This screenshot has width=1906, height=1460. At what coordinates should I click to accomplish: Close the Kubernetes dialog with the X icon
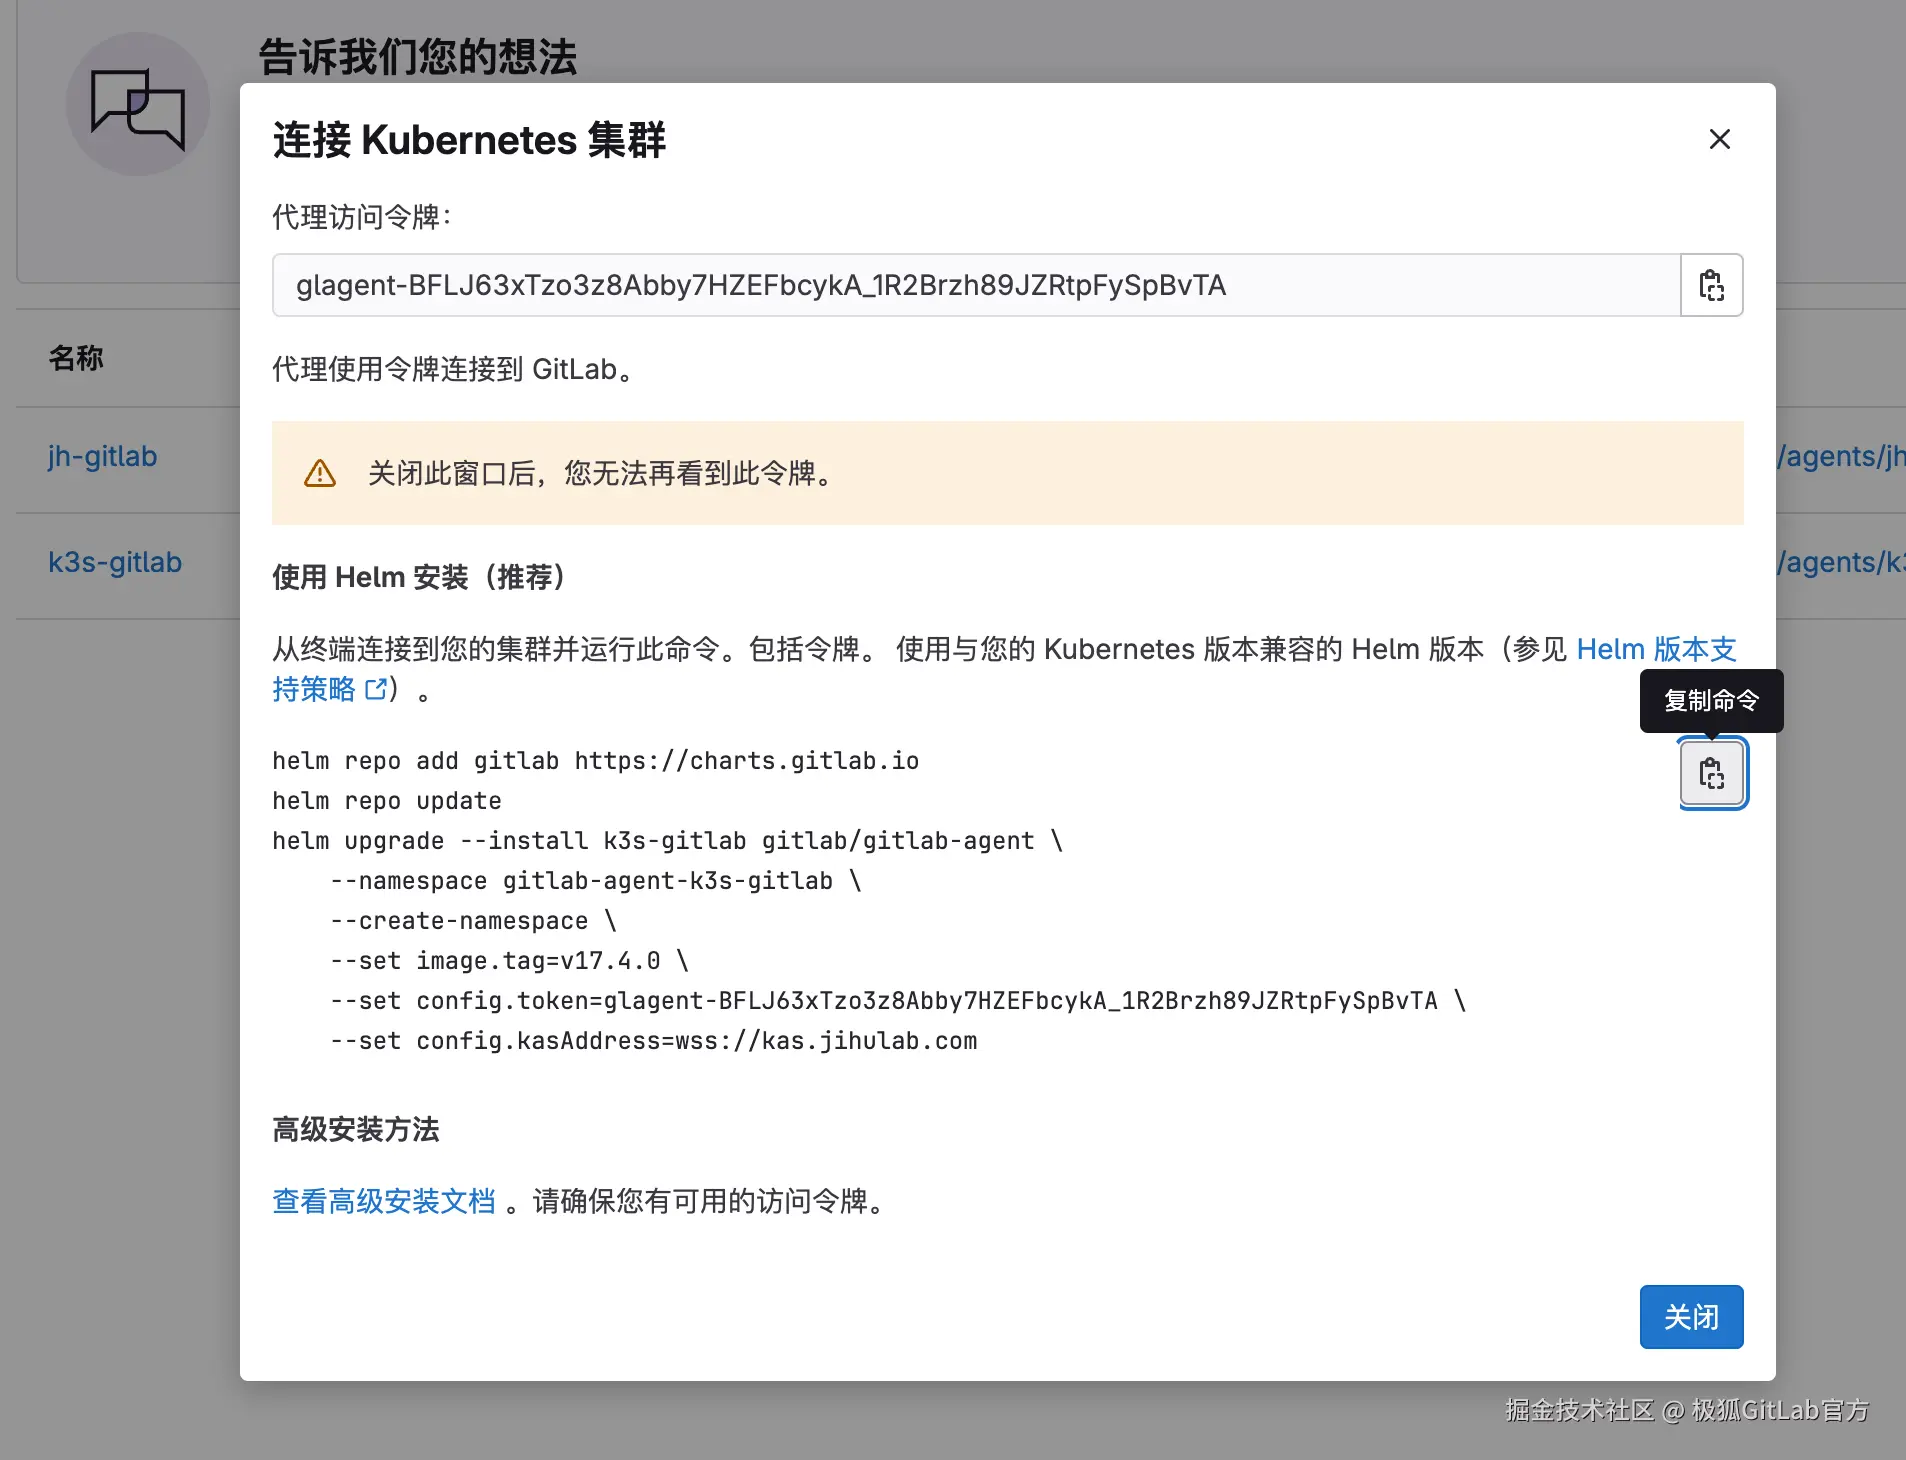coord(1719,139)
